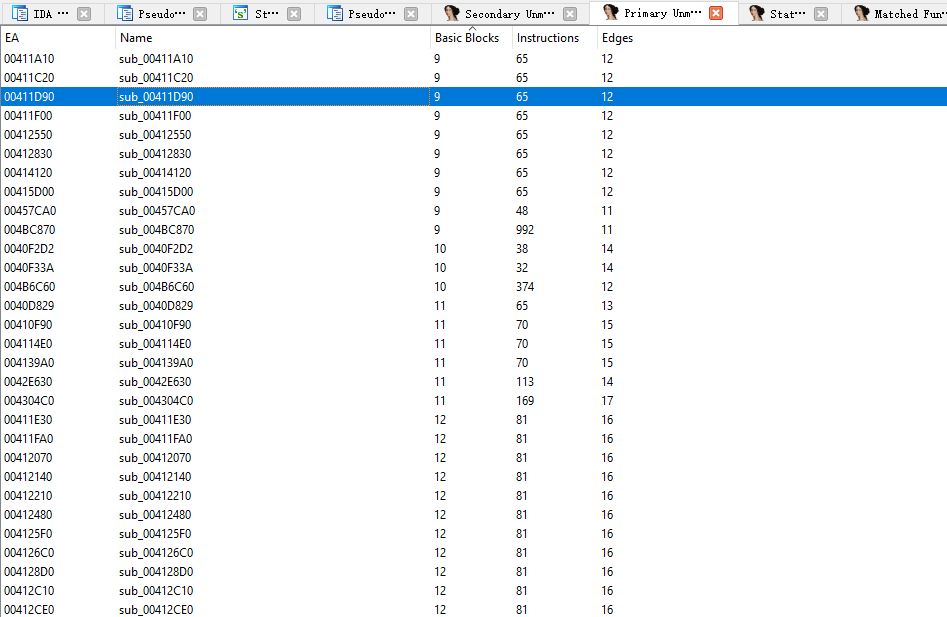Click the row for sub_00457CA0
947x617 pixels.
coord(156,211)
